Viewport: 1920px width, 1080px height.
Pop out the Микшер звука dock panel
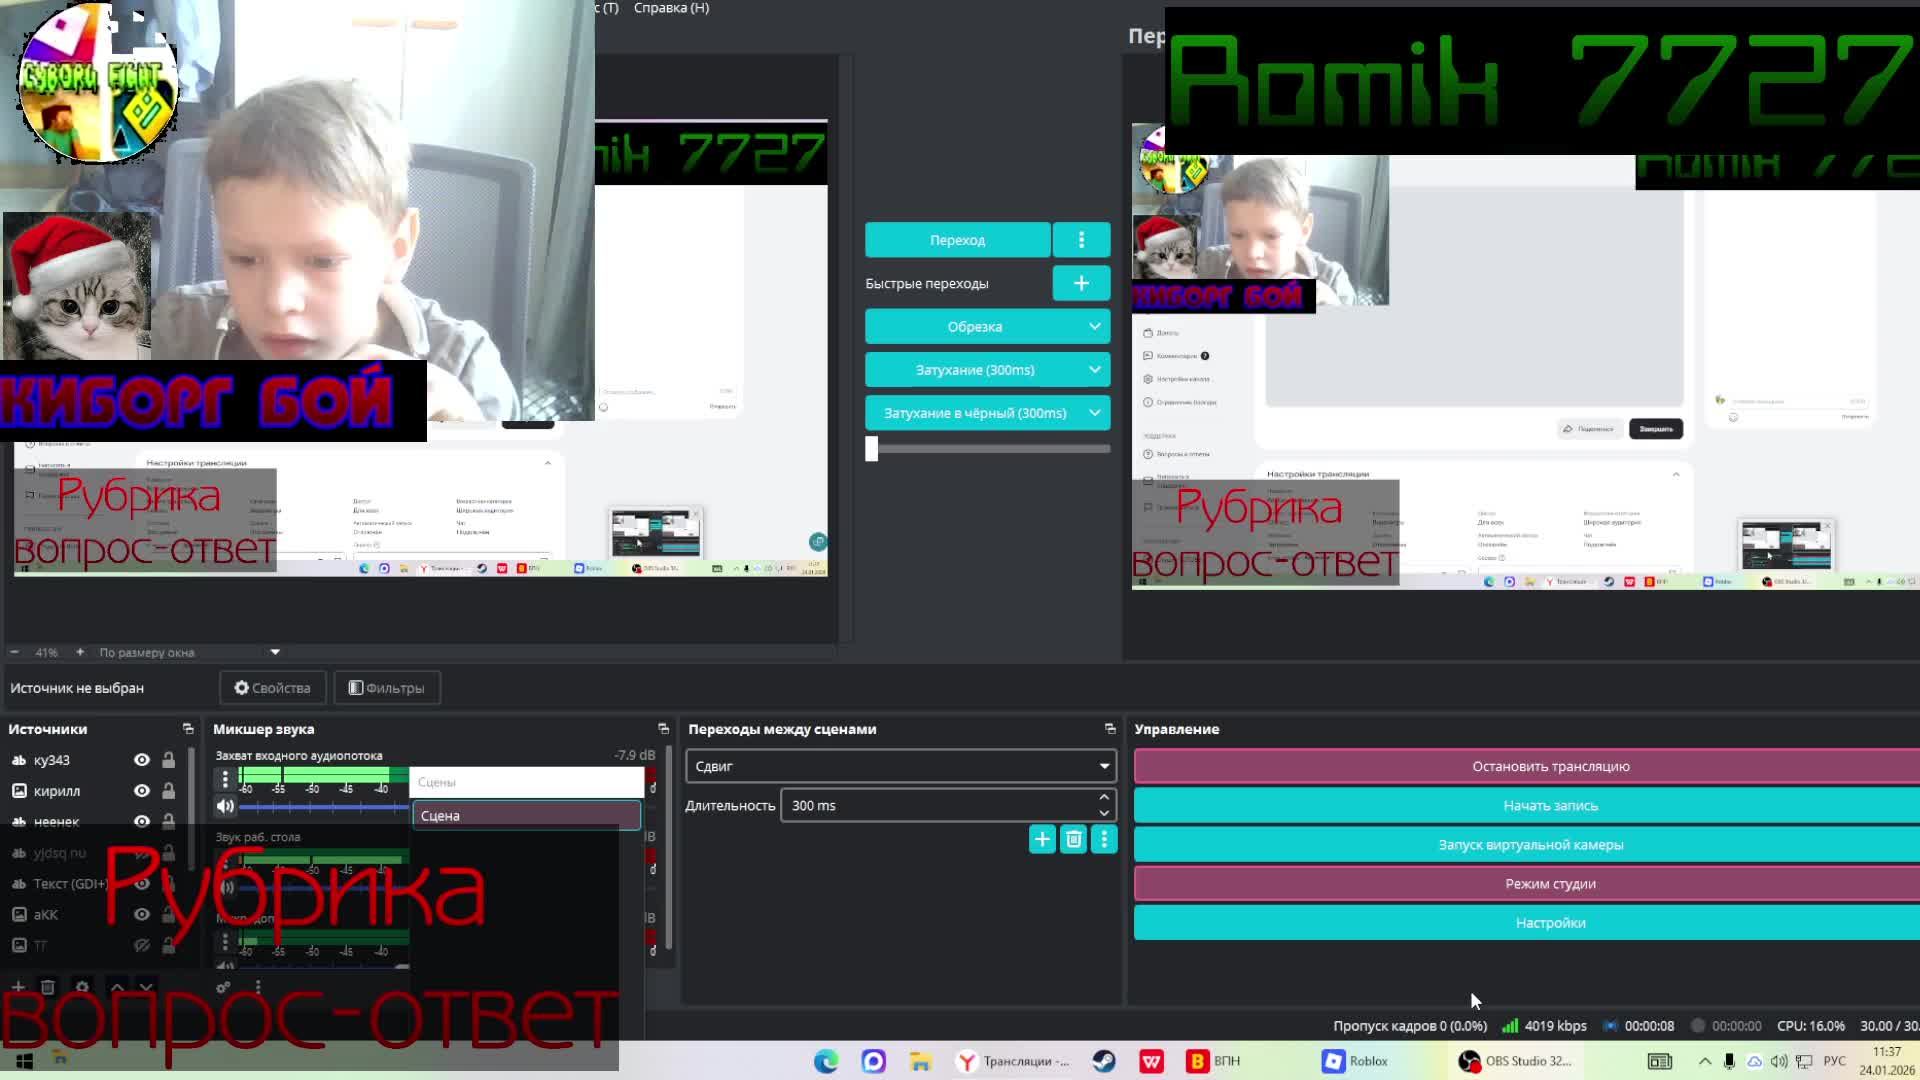(663, 729)
